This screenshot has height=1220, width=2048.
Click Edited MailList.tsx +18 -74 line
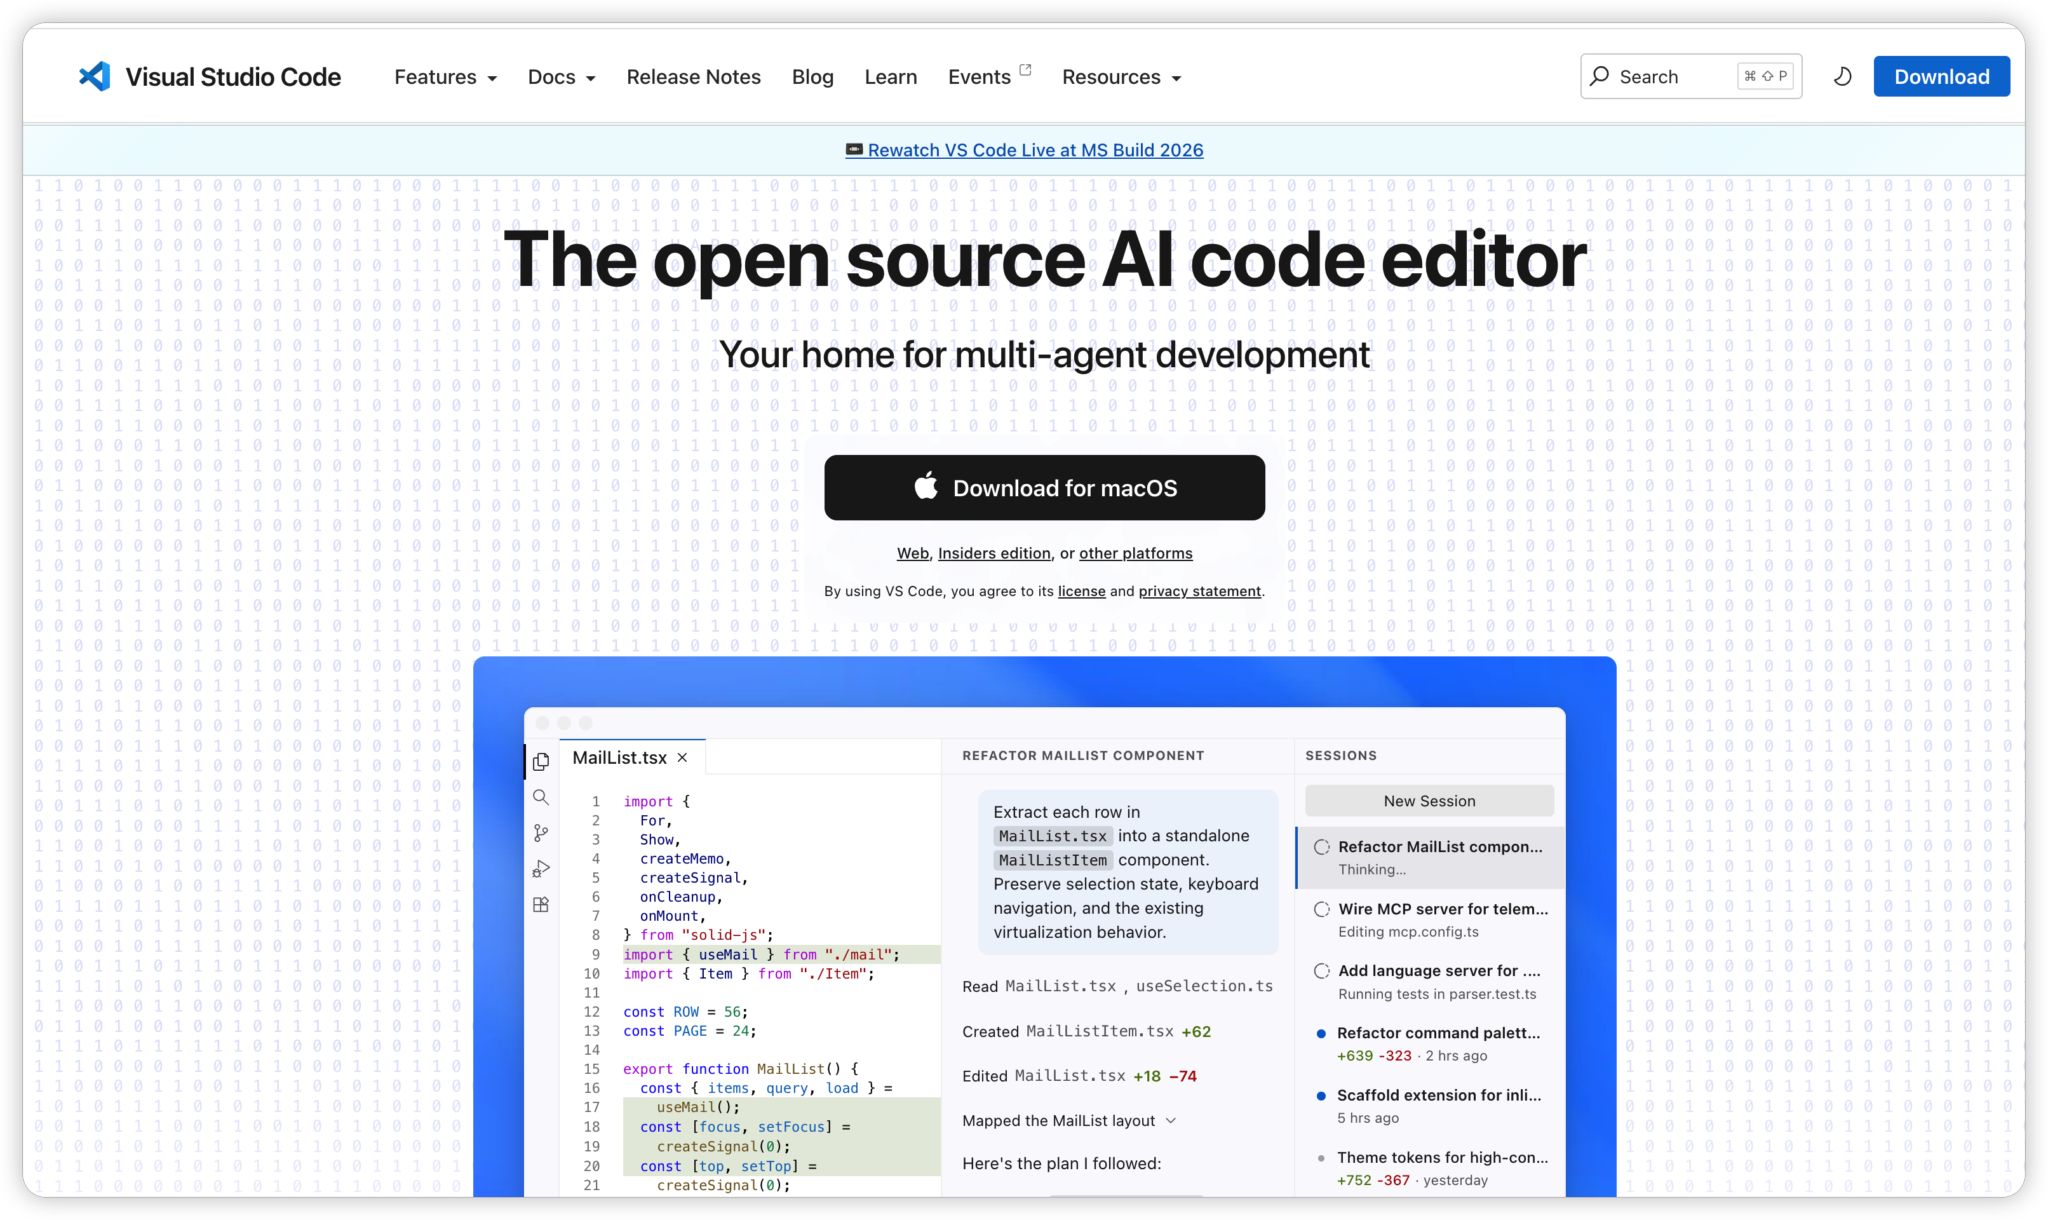pos(1079,1076)
